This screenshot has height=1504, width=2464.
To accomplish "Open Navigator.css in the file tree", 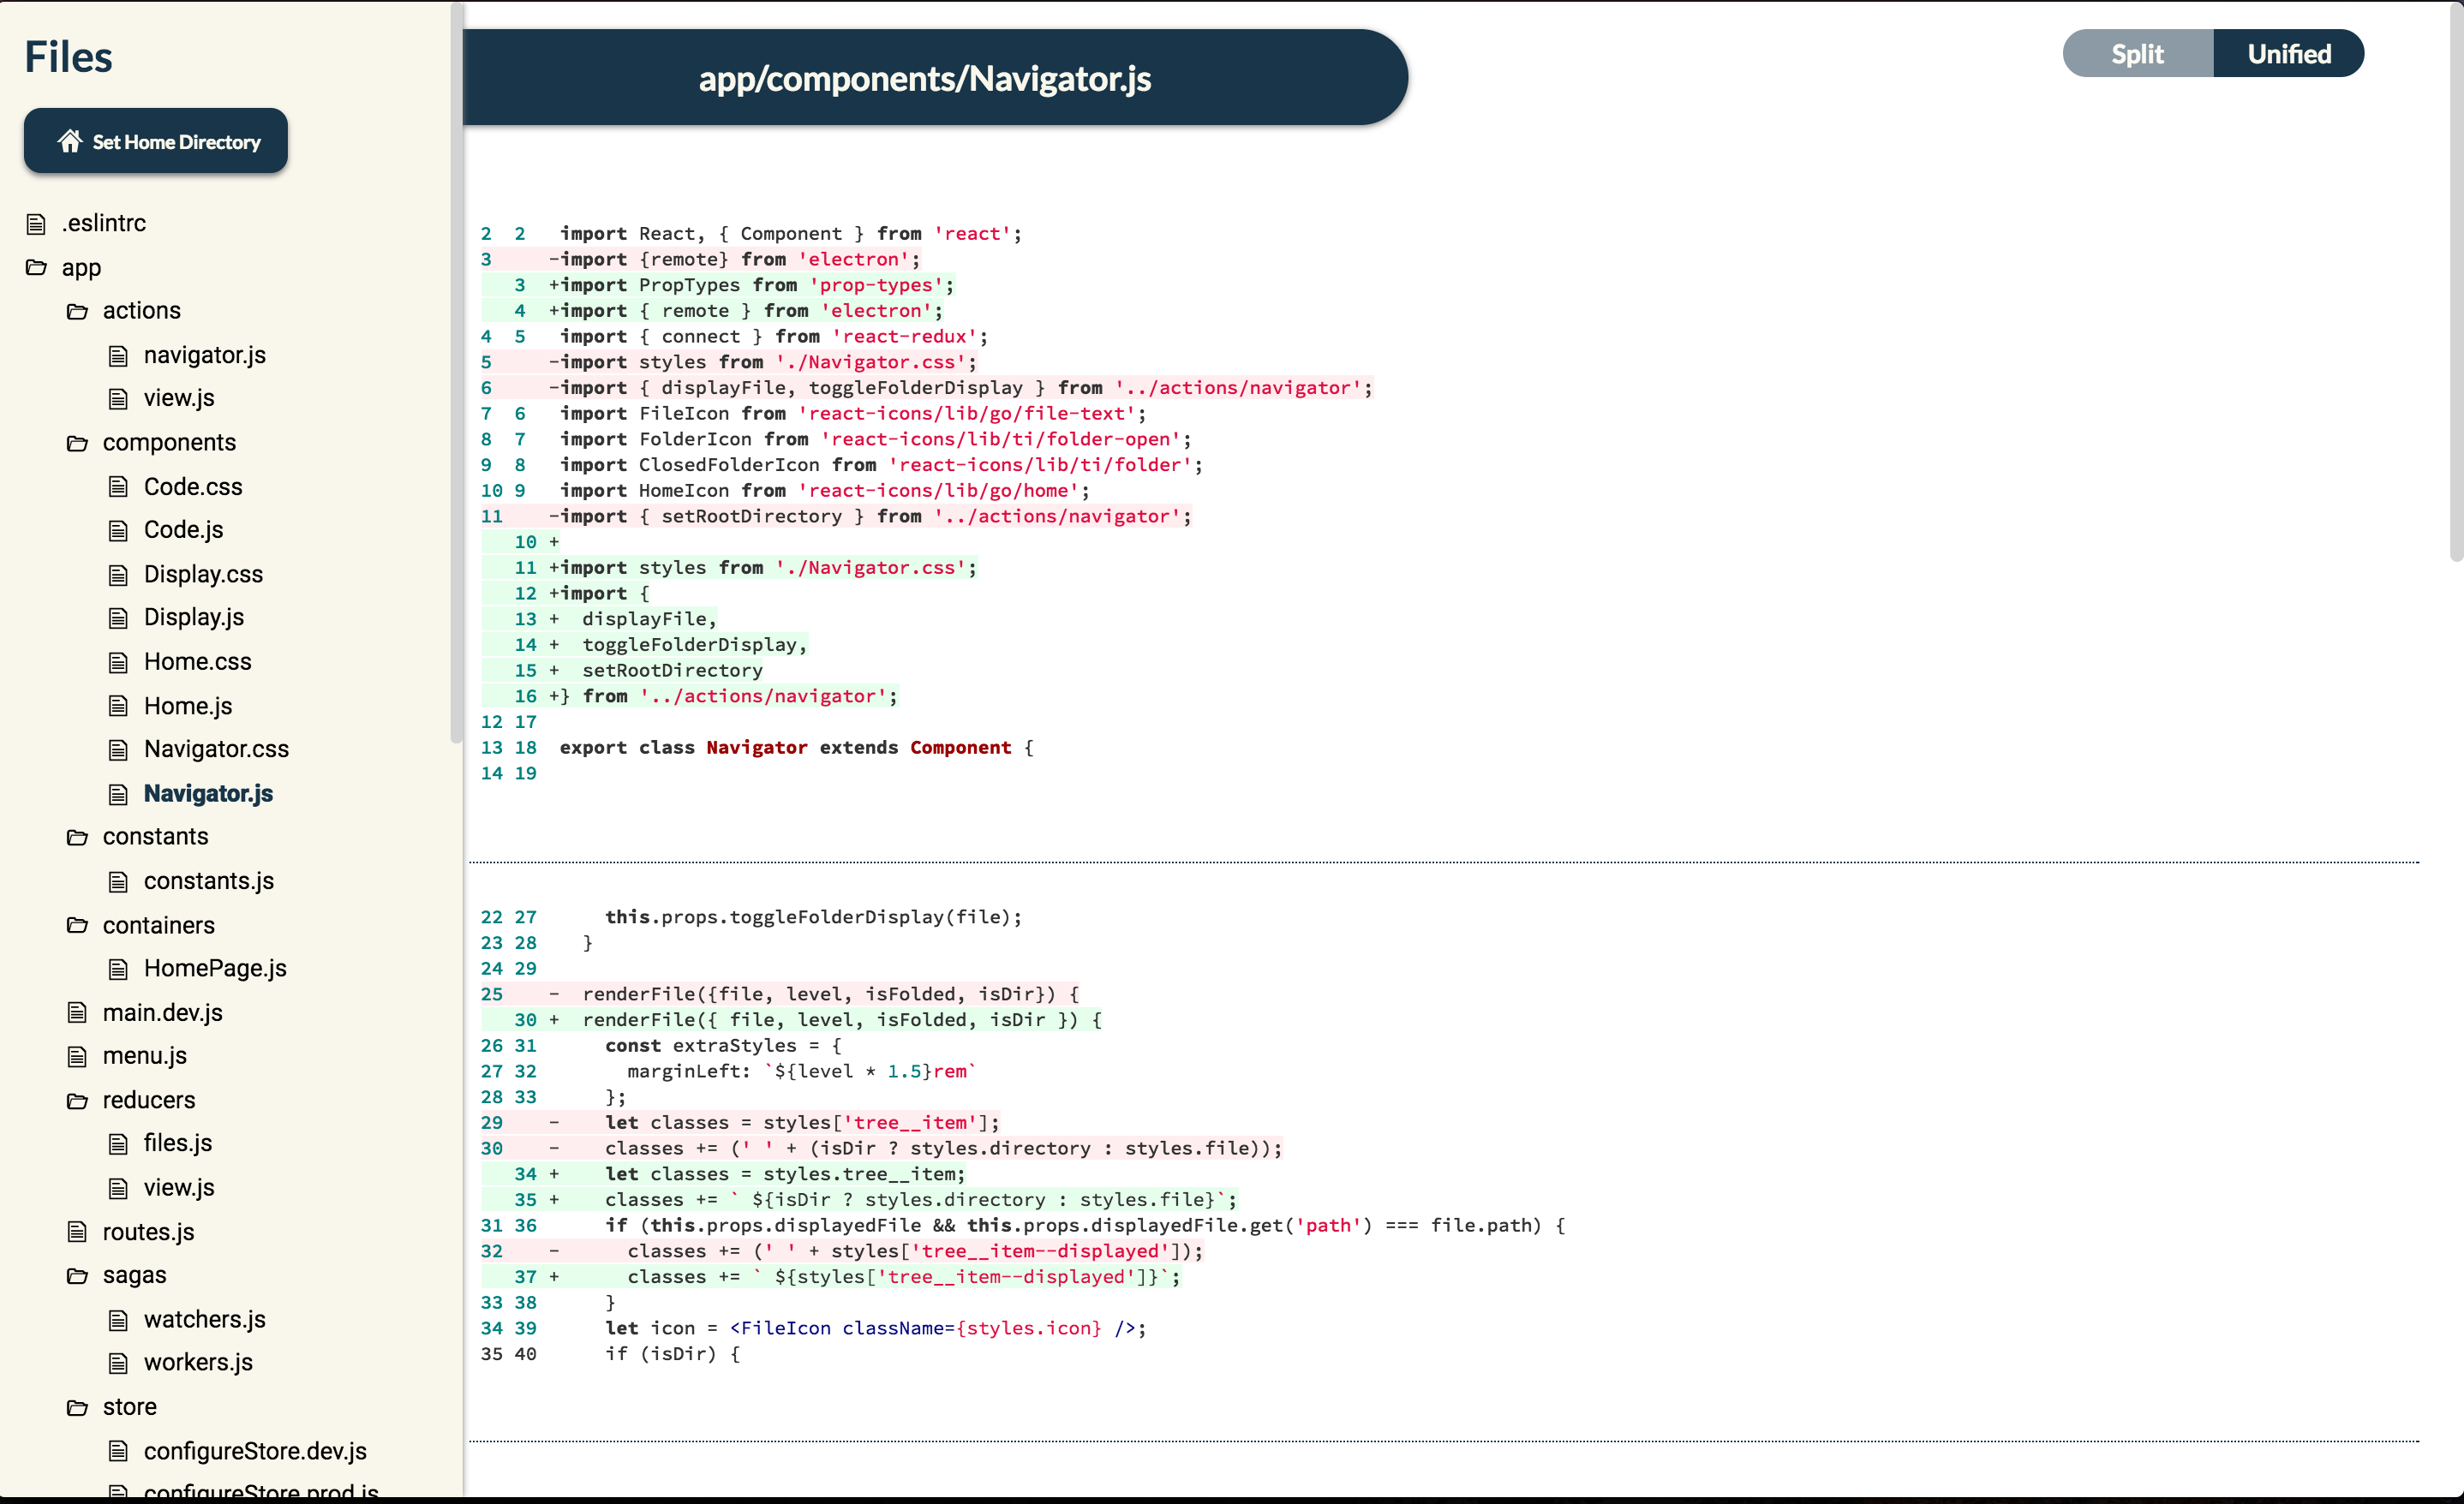I will (x=216, y=749).
